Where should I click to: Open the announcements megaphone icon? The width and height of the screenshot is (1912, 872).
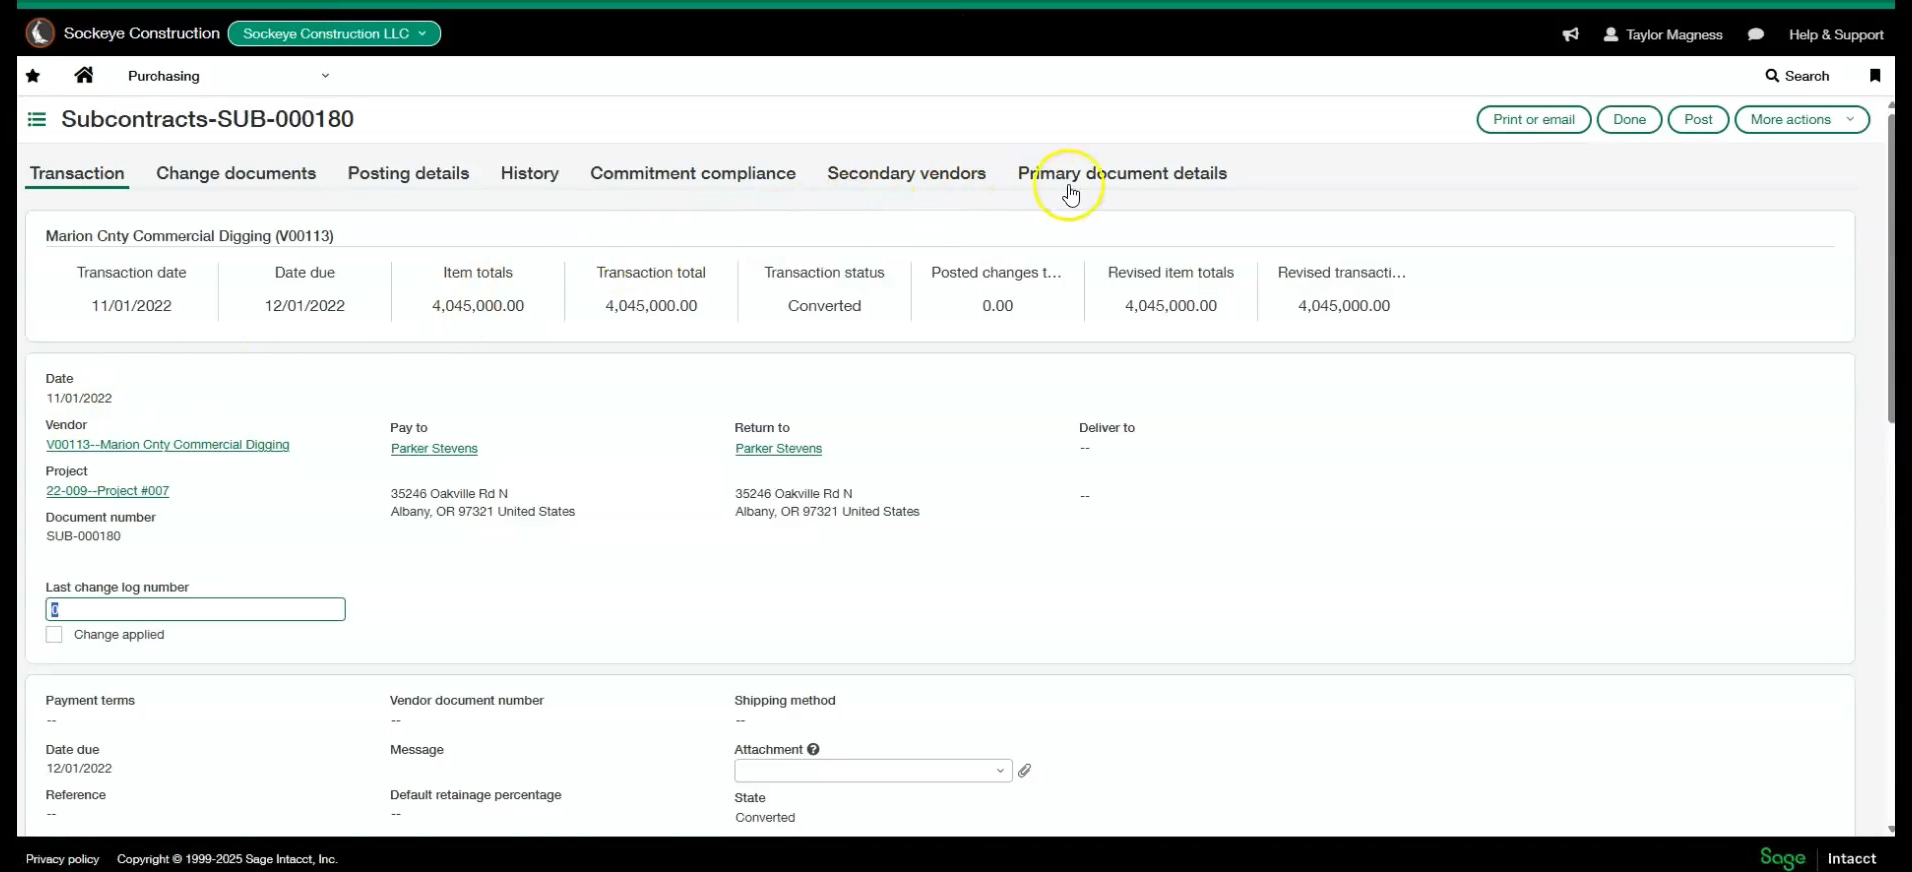[1571, 34]
